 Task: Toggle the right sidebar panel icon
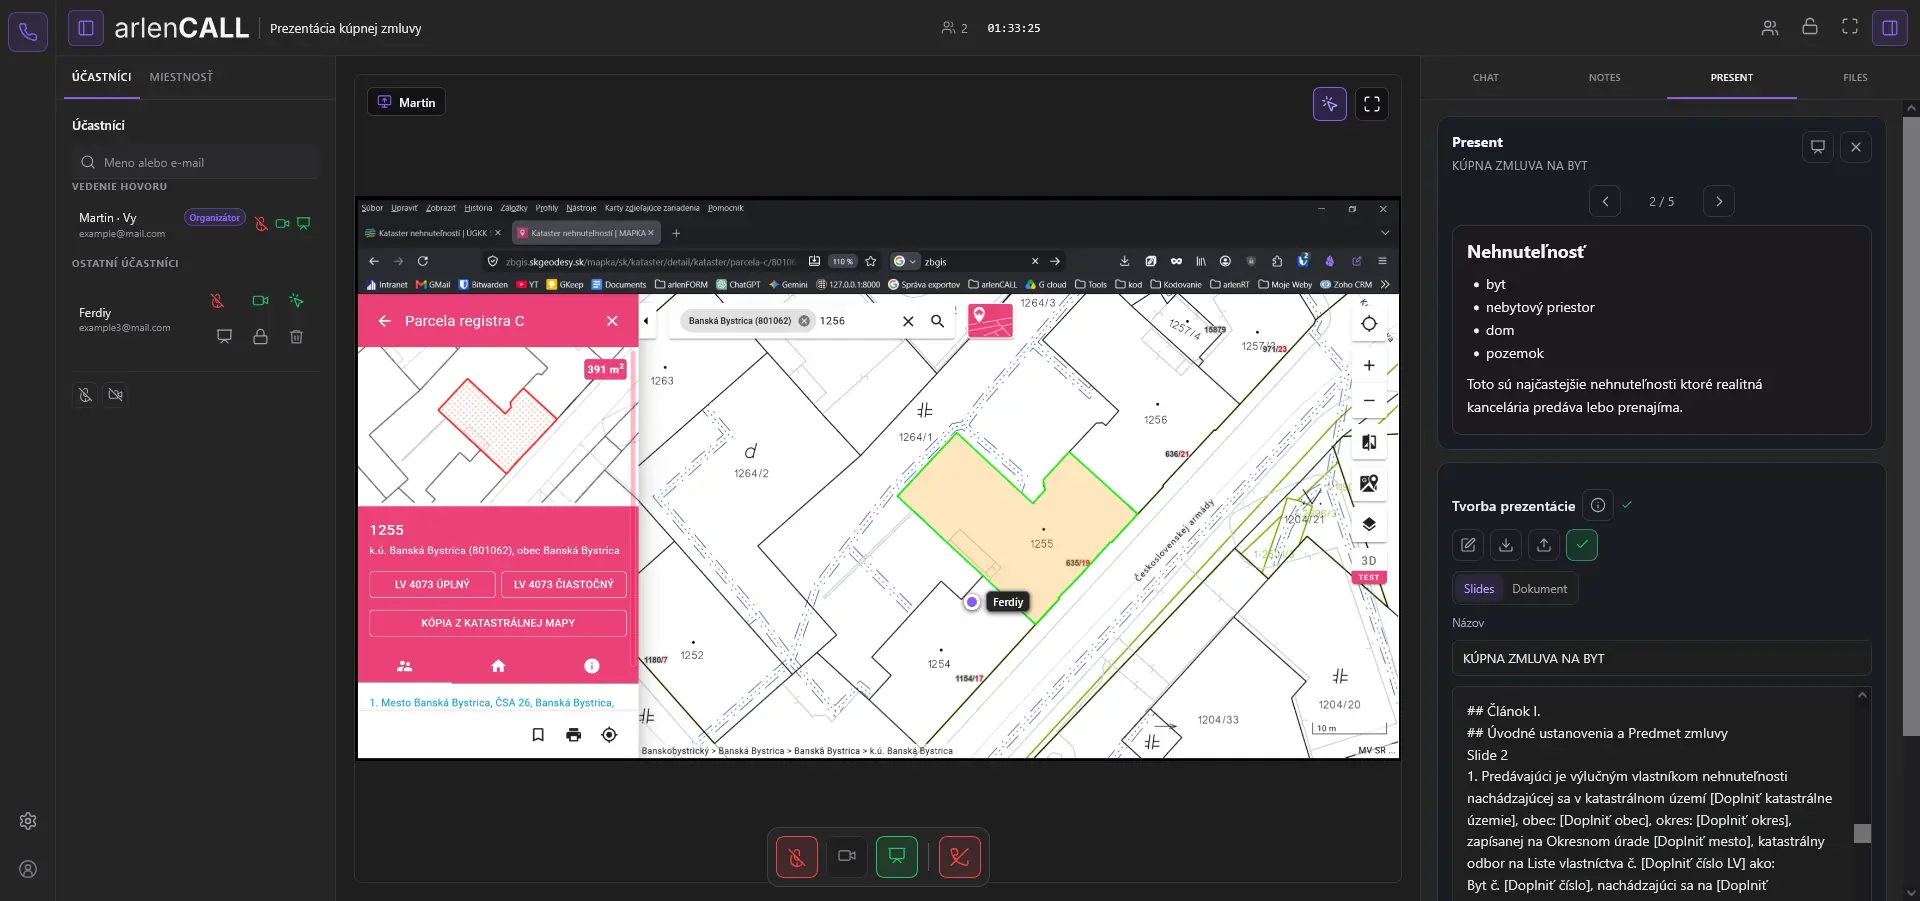[x=1890, y=28]
